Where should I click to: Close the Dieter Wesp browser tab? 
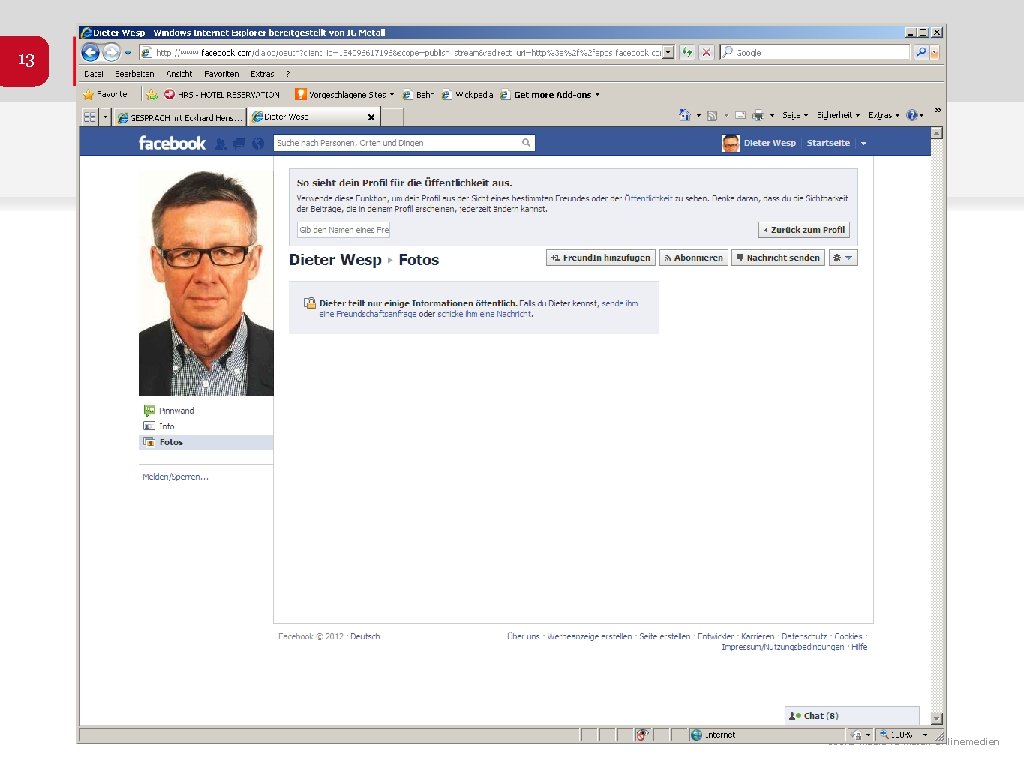[x=371, y=117]
